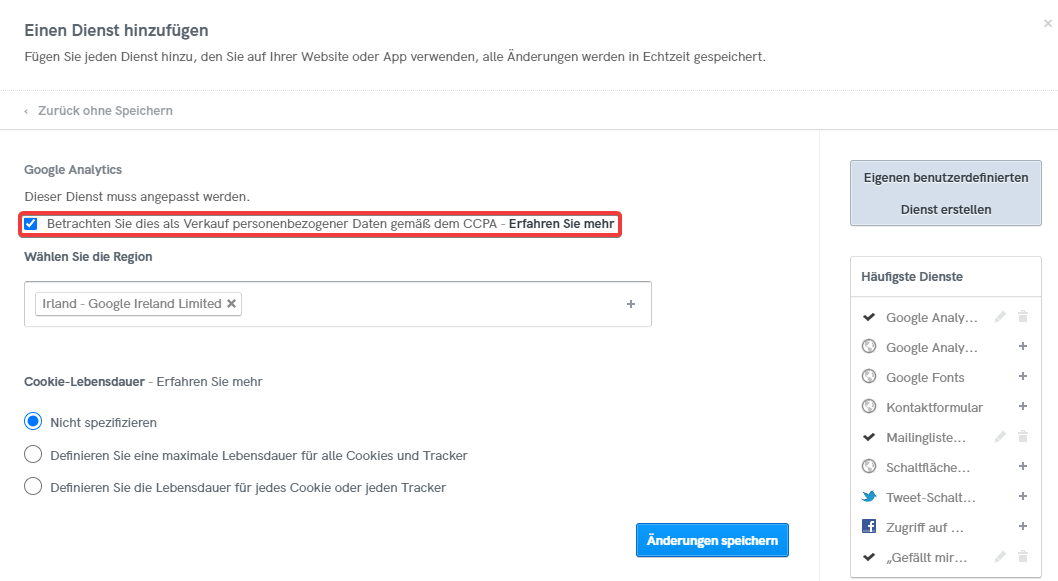Delete the Mailingliste service with trash icon
Screen dimensions: 1058x581
1022,437
